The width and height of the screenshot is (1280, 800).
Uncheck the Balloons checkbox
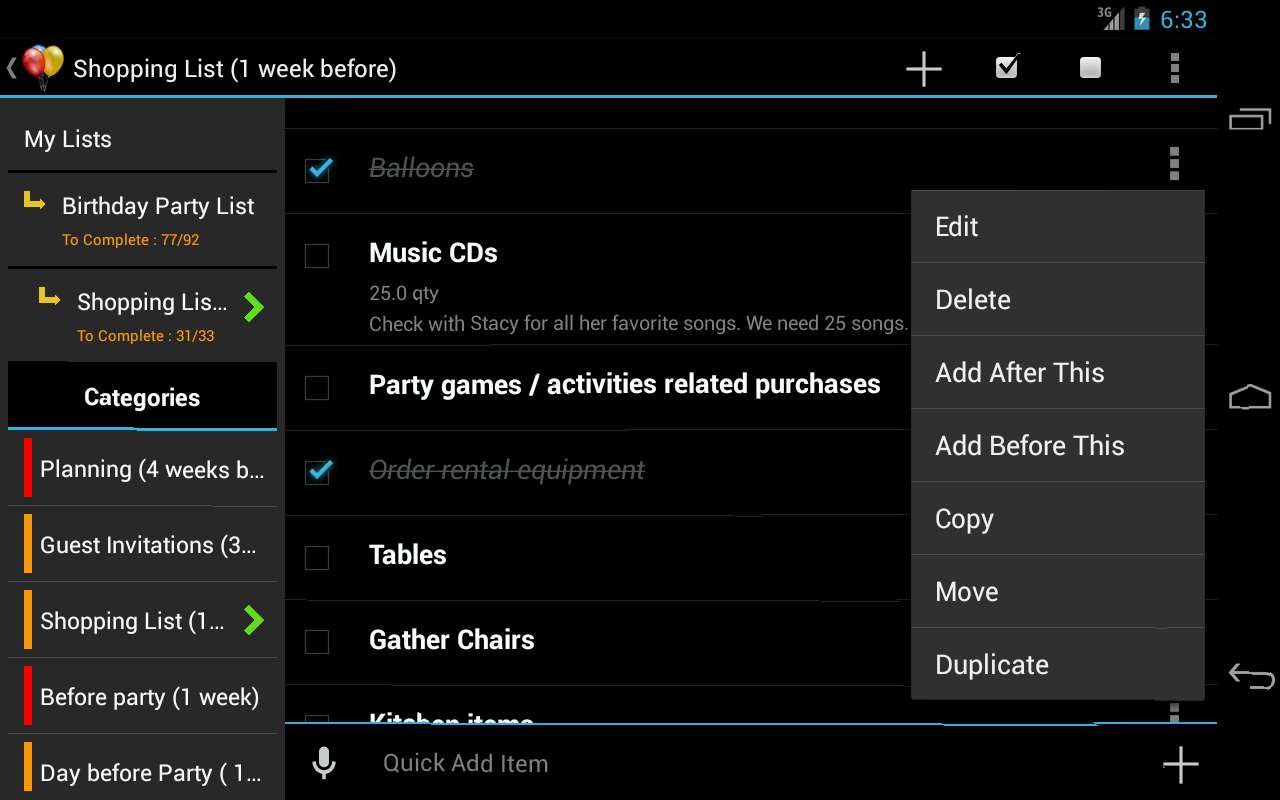pos(318,169)
